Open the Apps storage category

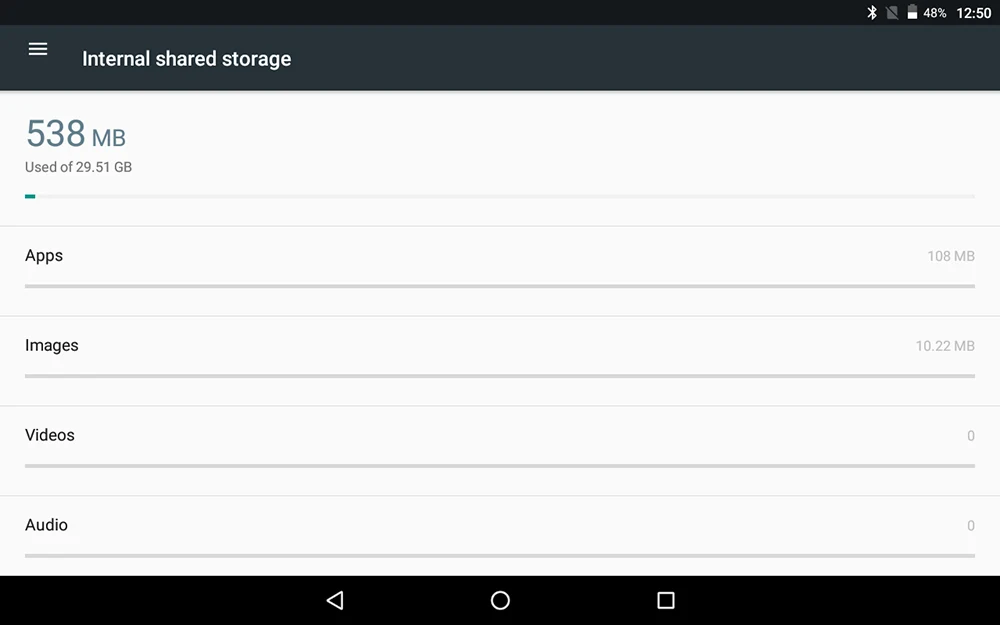click(x=500, y=271)
